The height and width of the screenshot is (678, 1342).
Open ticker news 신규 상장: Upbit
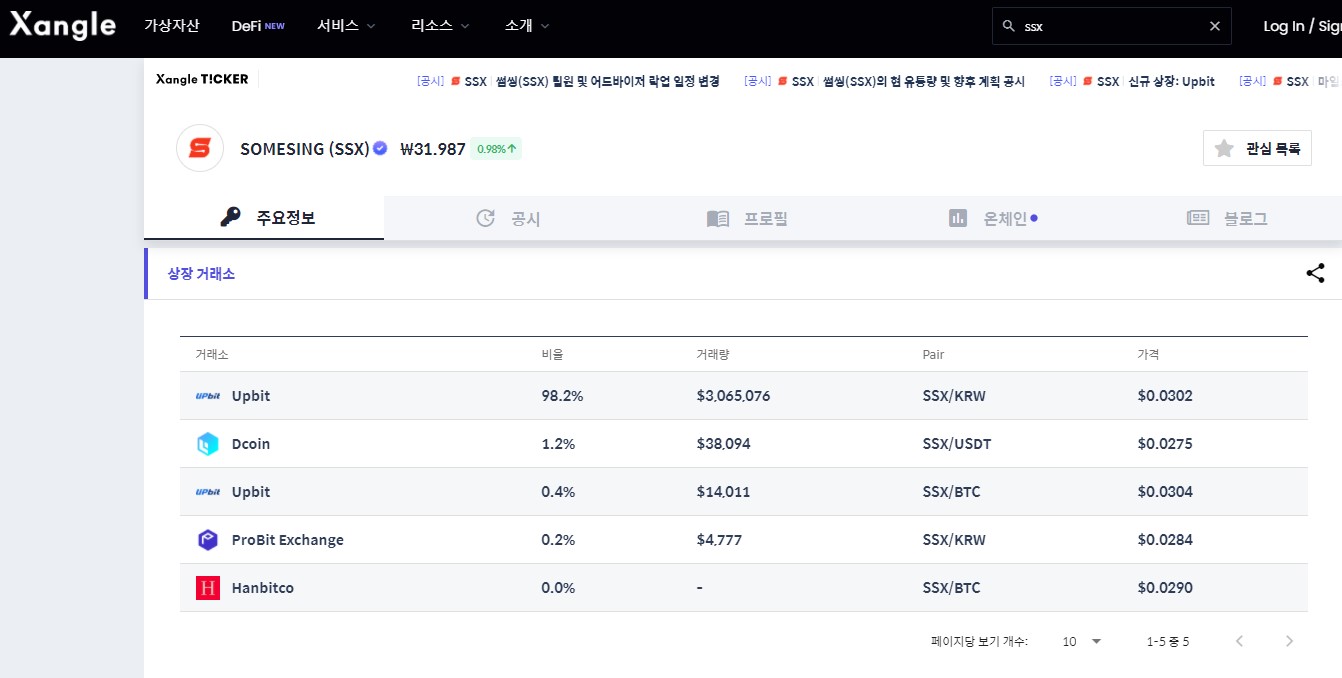point(1132,82)
